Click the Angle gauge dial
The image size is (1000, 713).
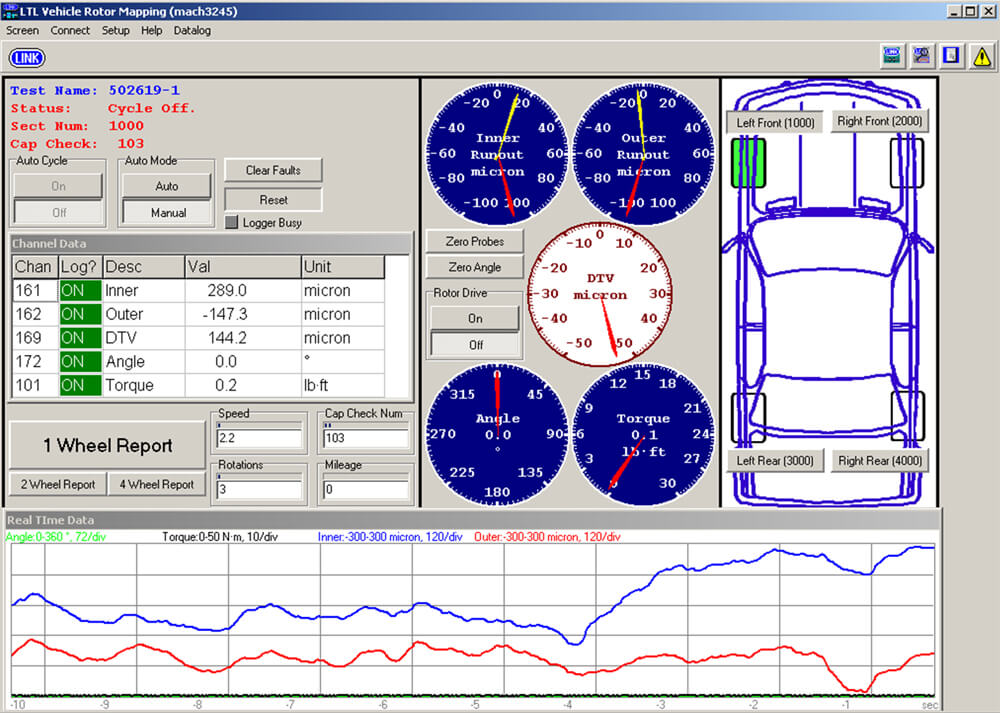[x=497, y=434]
